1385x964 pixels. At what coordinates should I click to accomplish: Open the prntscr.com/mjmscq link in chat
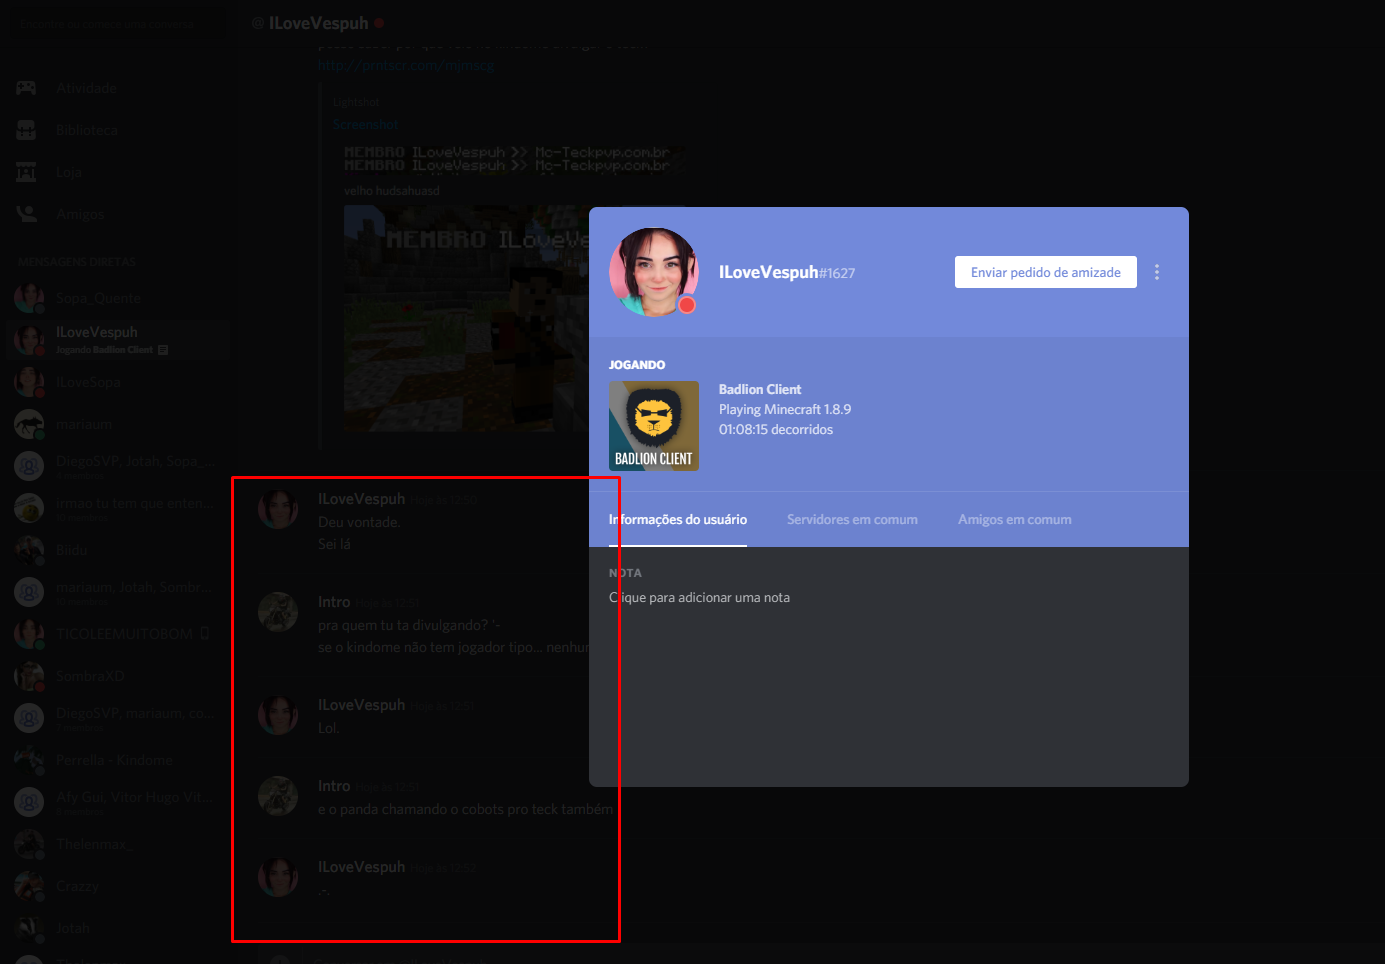click(406, 65)
